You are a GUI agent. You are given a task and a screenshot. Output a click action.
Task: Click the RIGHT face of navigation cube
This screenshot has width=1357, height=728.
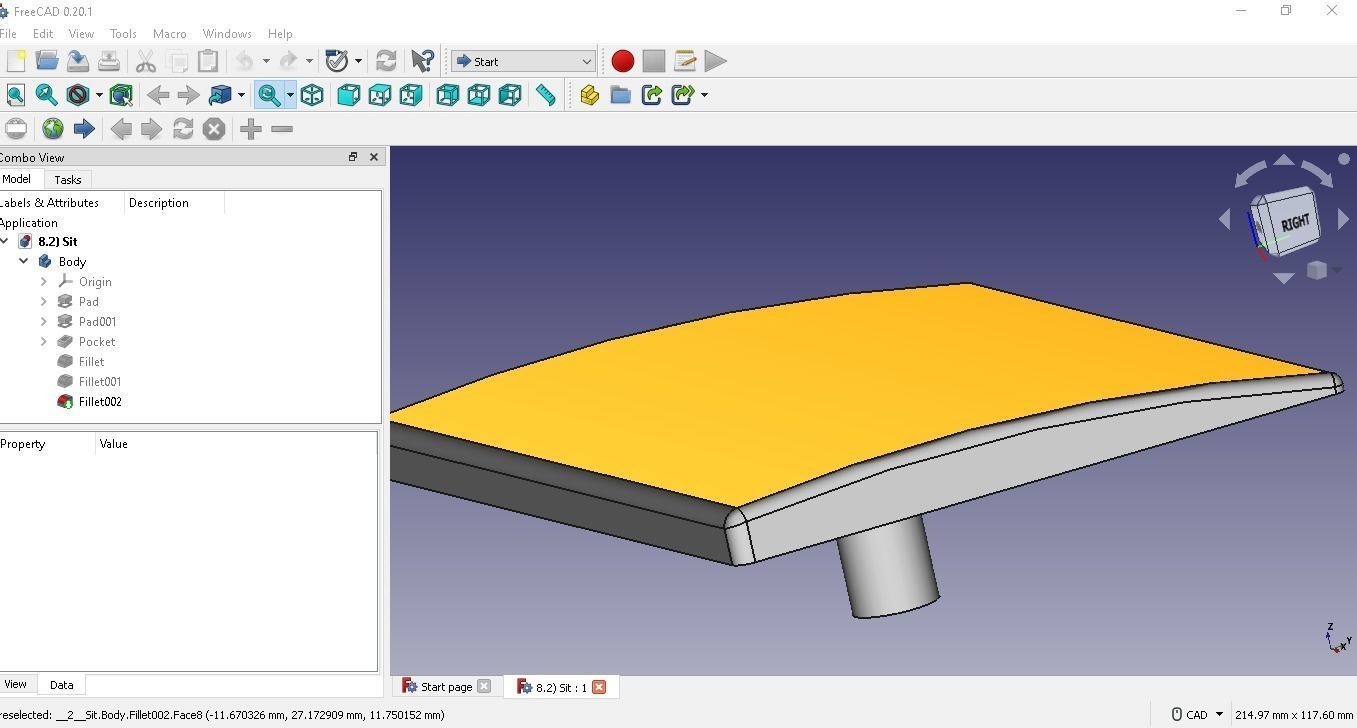coord(1294,222)
